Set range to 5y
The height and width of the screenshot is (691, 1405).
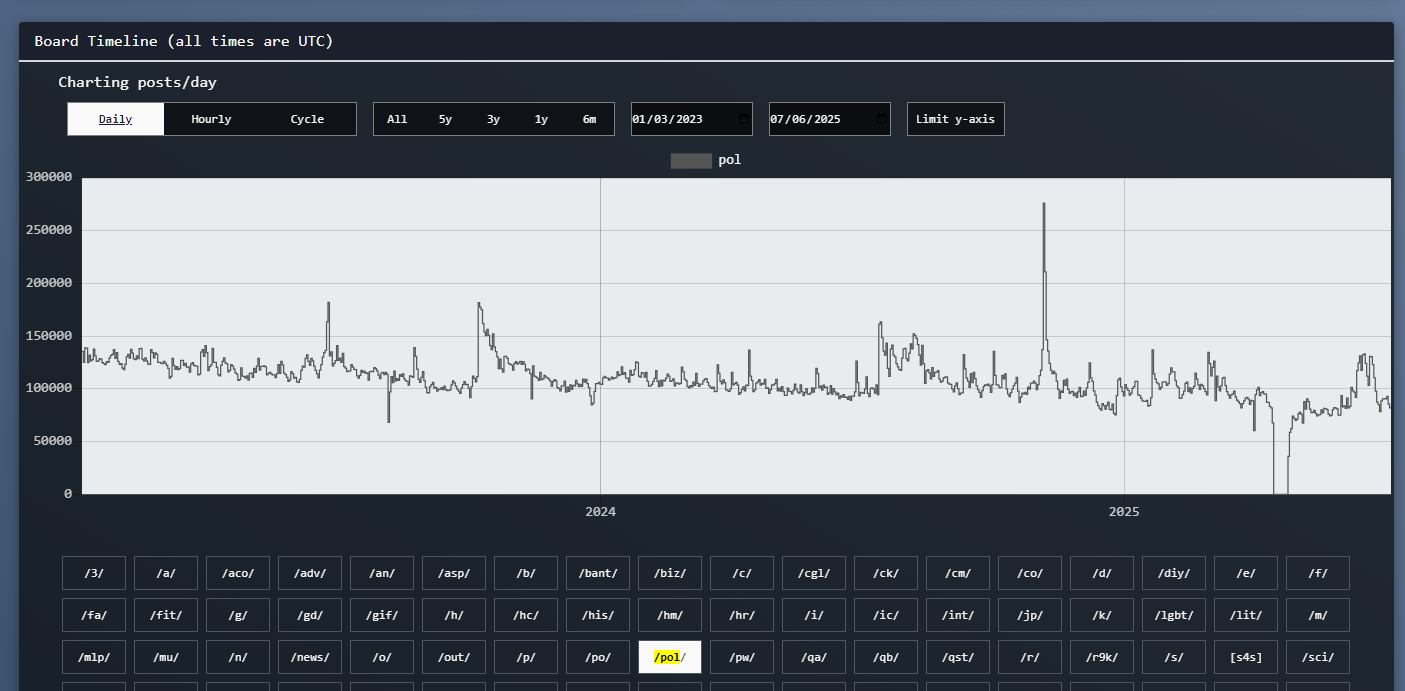[x=445, y=119]
